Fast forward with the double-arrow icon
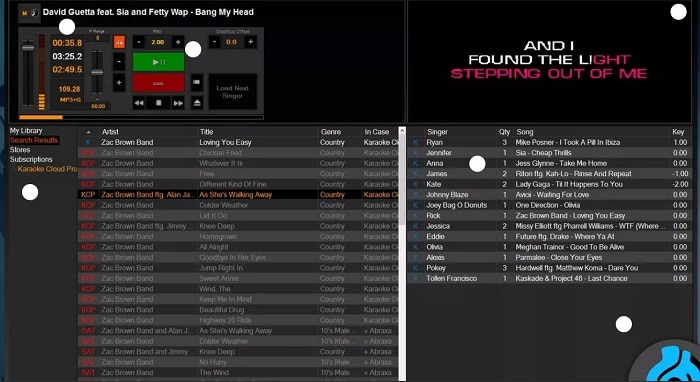Viewport: 700px width, 382px height. point(178,103)
